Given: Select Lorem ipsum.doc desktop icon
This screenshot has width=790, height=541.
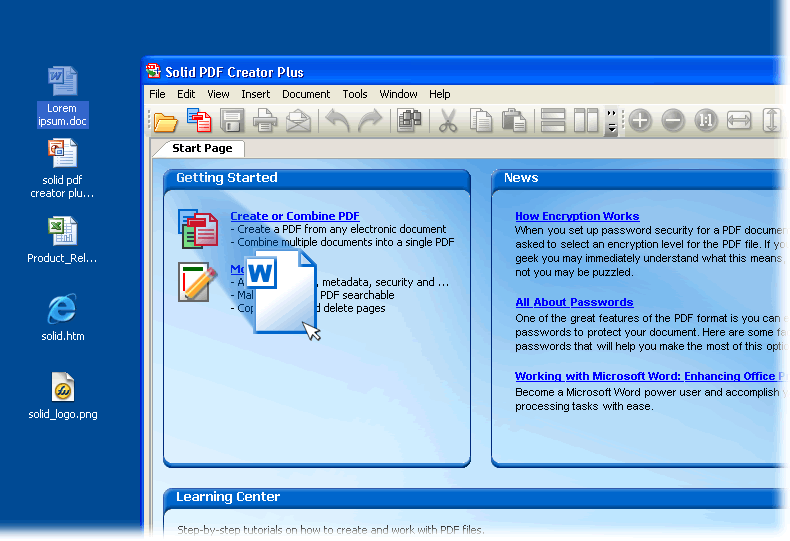Looking at the screenshot, I should [62, 96].
